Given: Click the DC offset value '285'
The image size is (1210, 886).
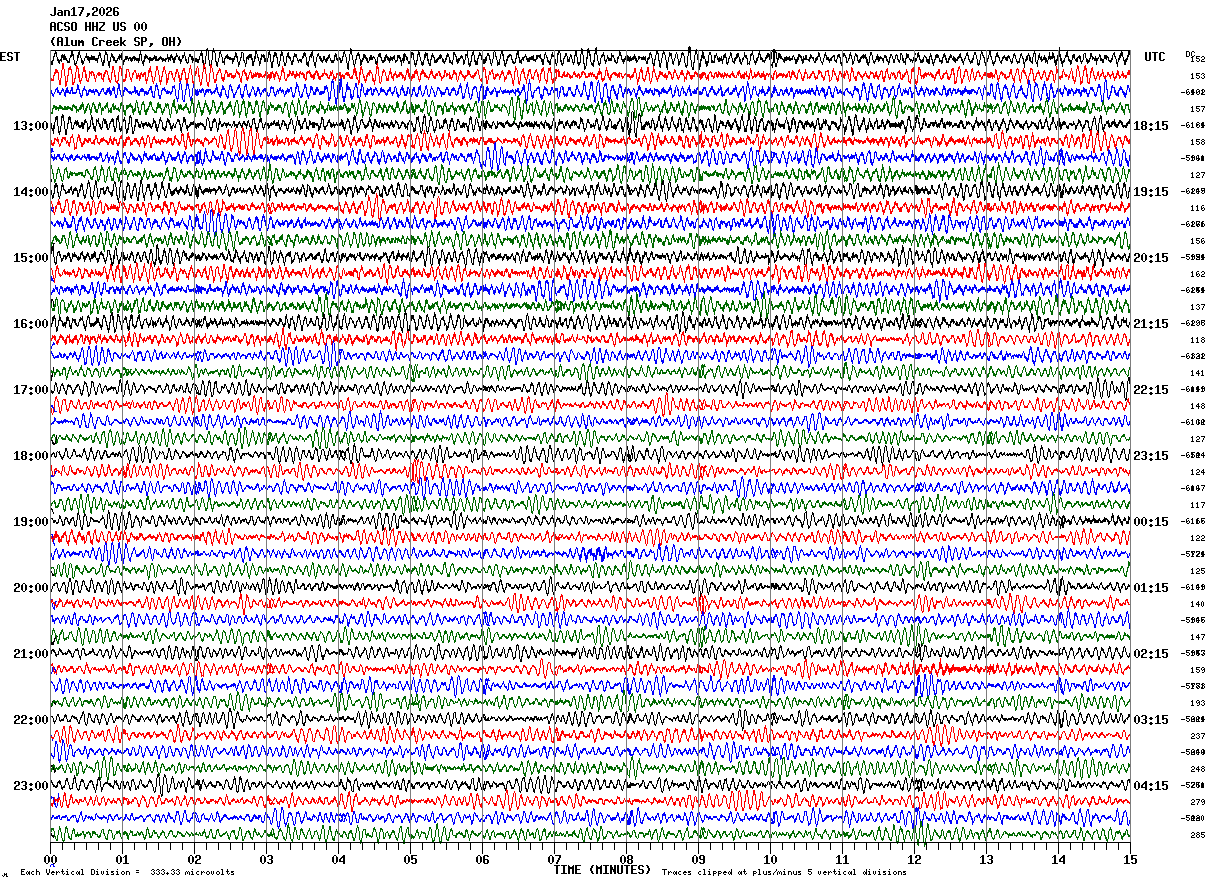Looking at the screenshot, I should [x=1197, y=835].
